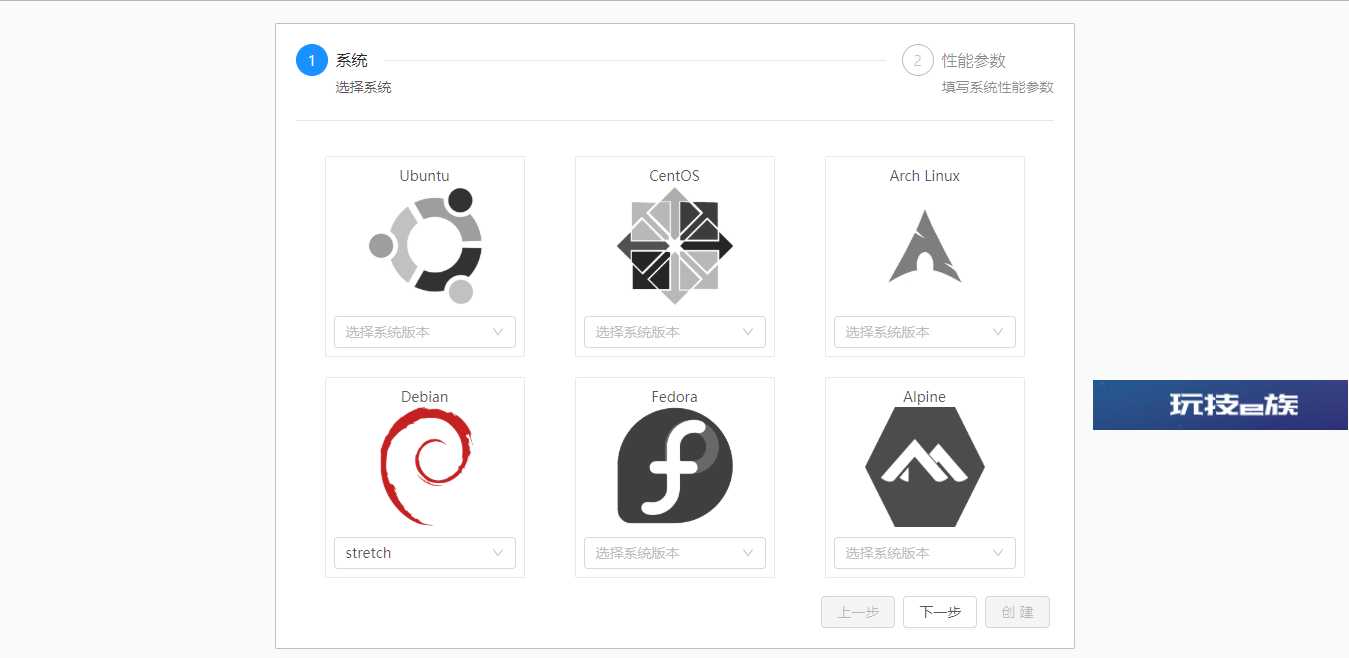Click the 创建 button
This screenshot has height=658, width=1349.
pyautogui.click(x=1017, y=612)
